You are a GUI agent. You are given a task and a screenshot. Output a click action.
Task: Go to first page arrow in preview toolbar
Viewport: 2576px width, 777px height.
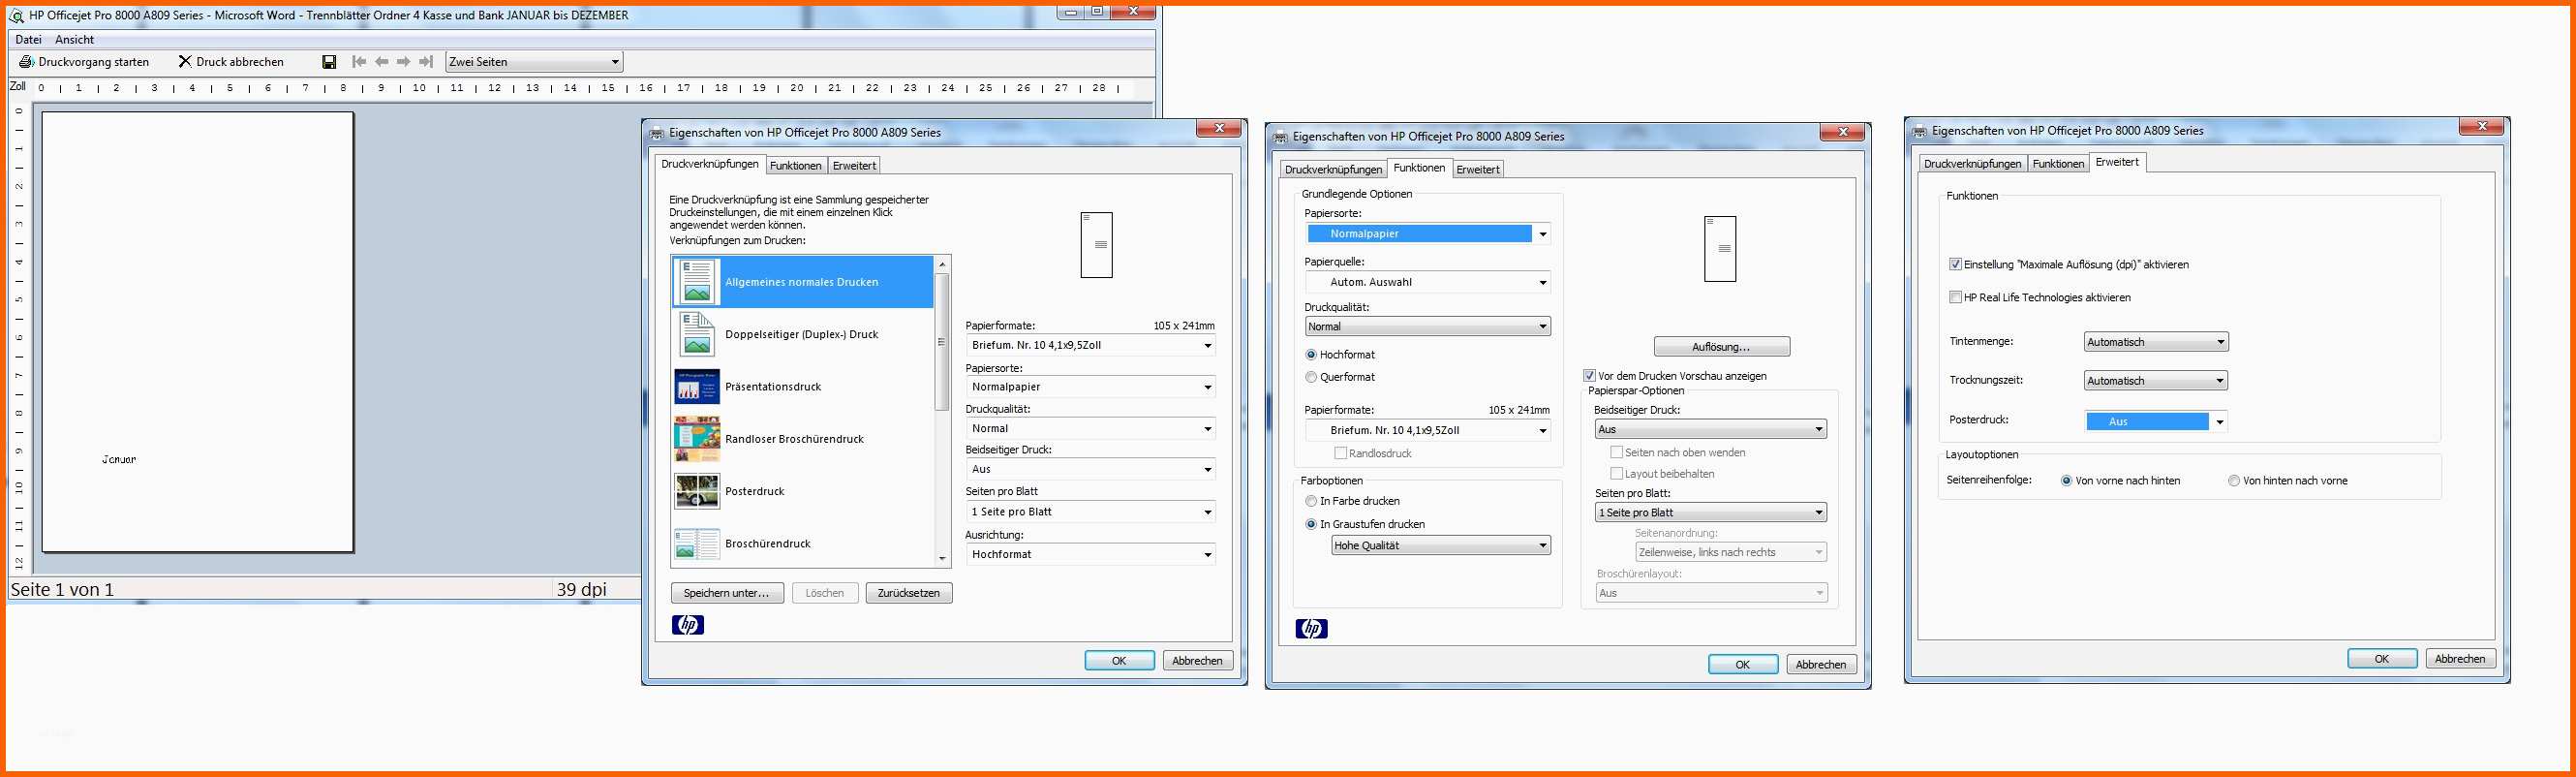(x=360, y=62)
